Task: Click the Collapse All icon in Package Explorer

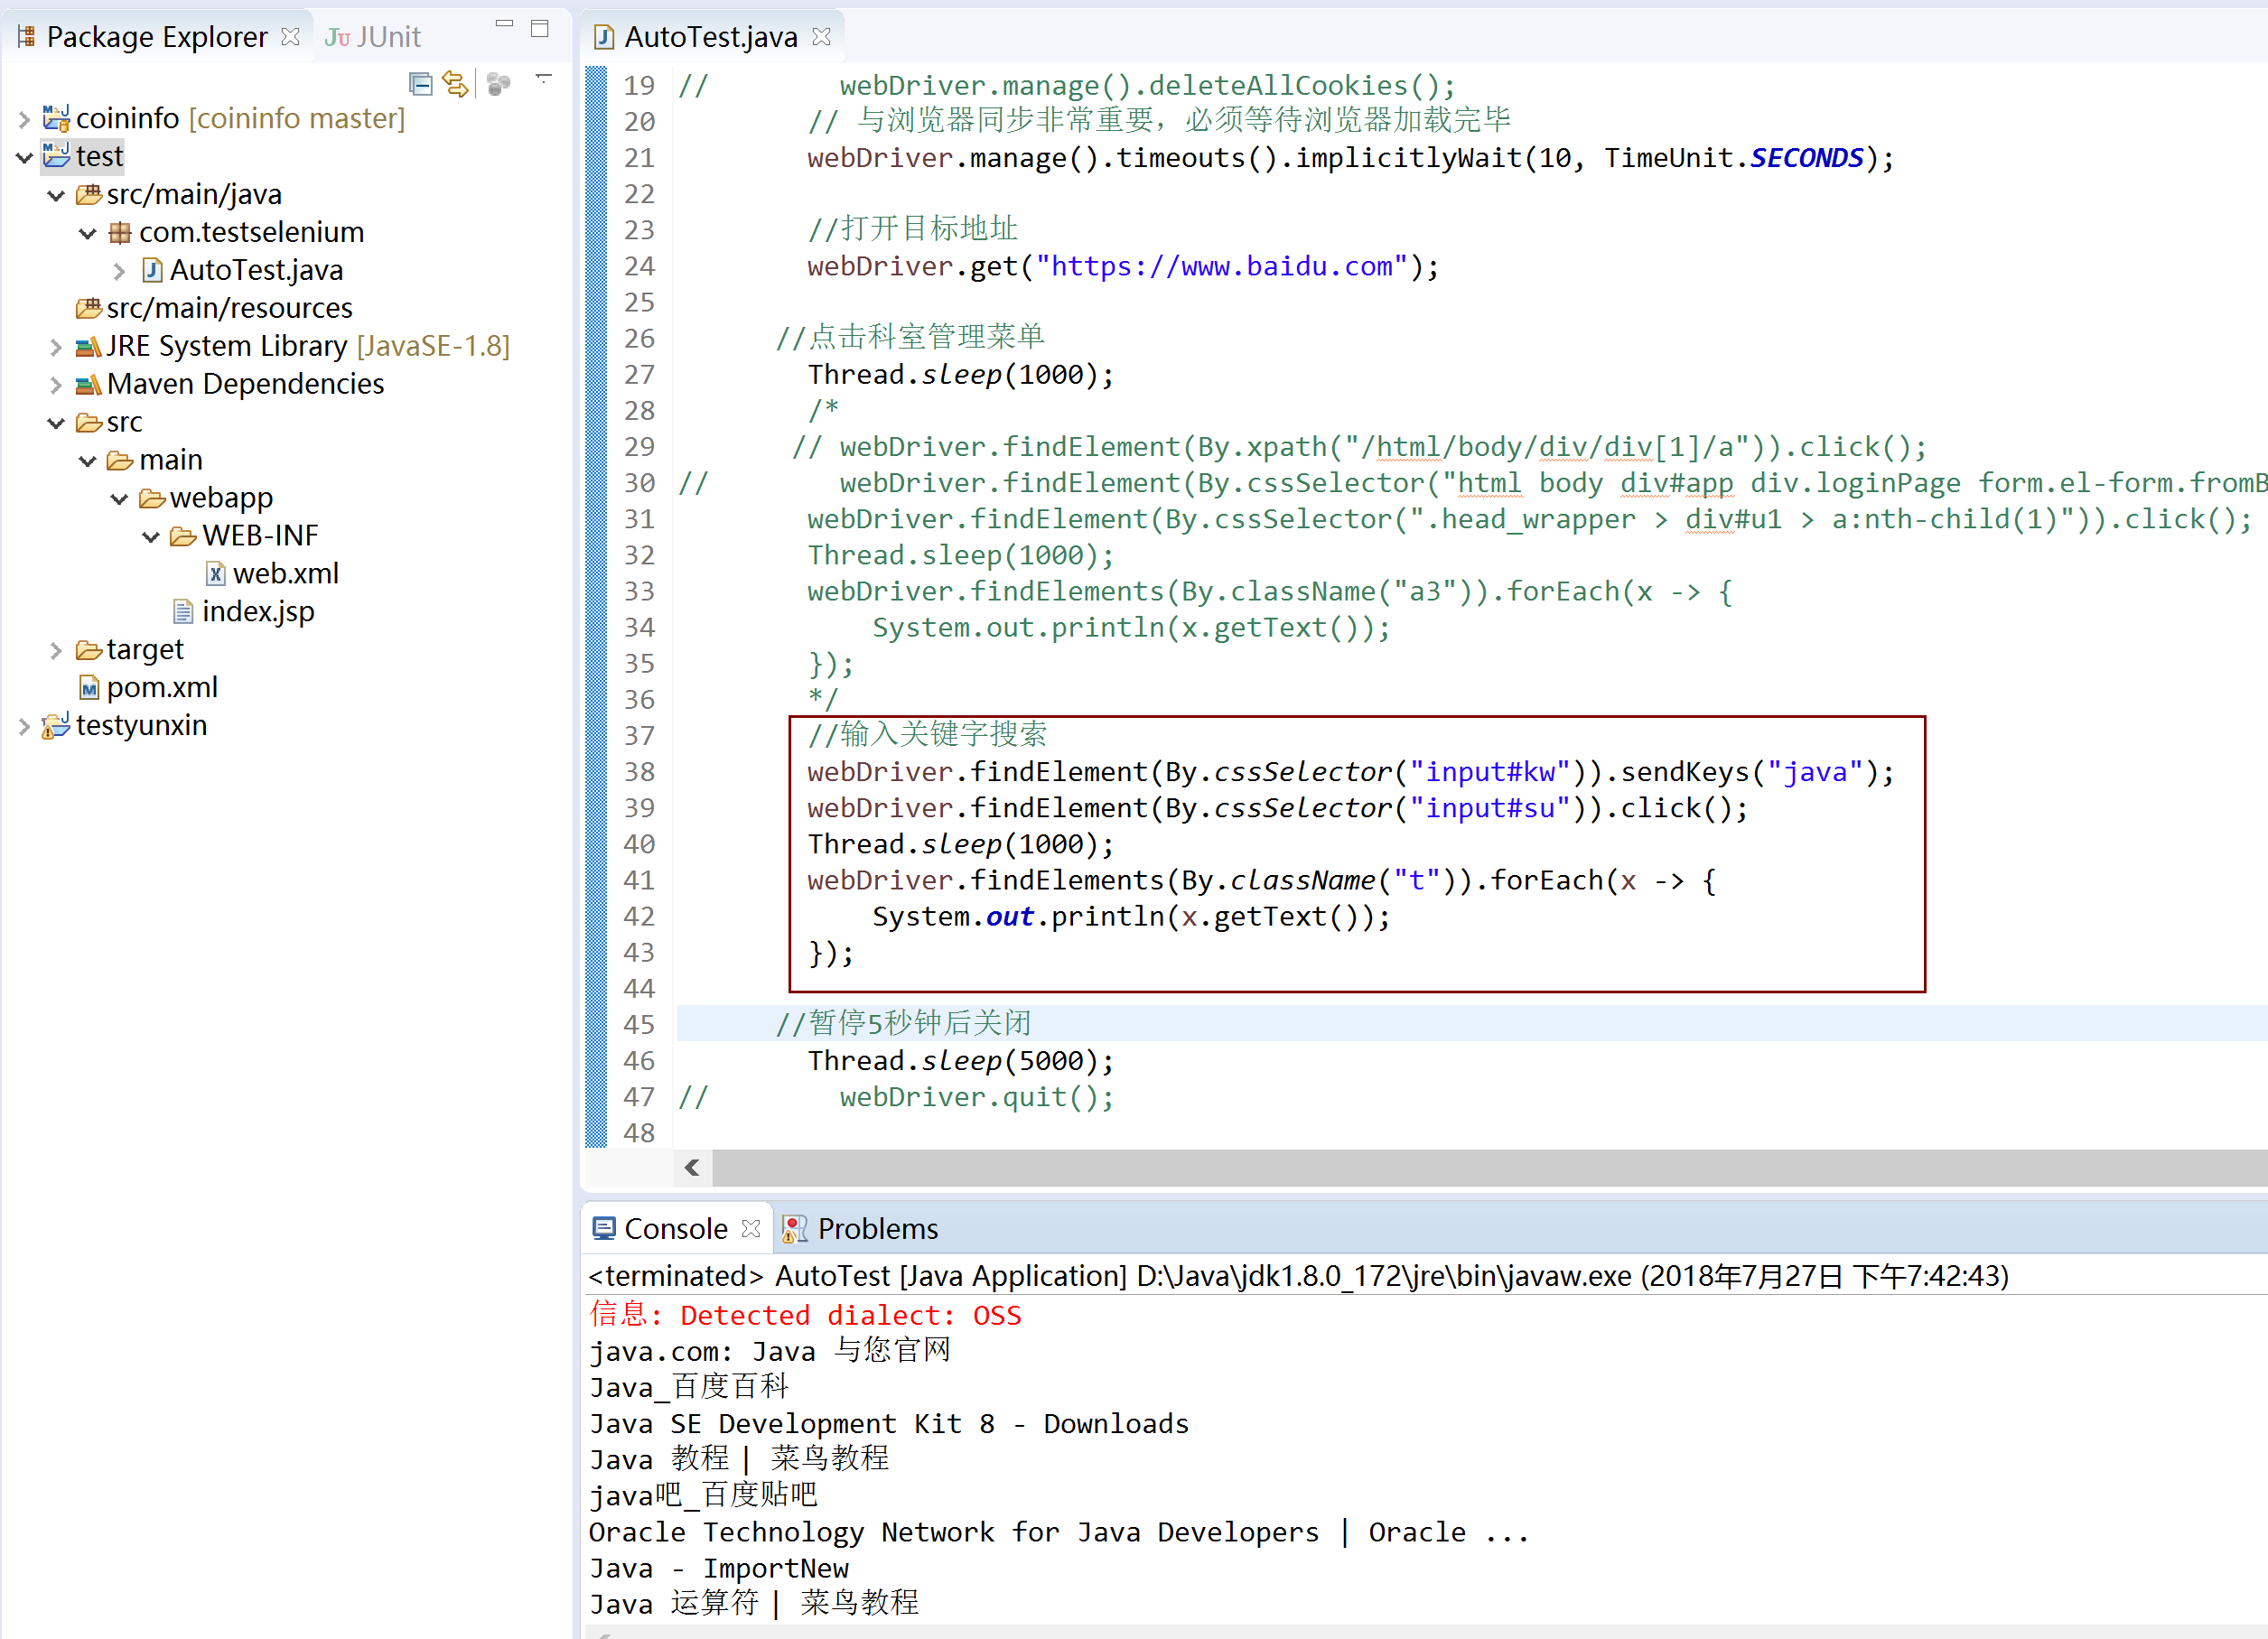Action: coord(421,84)
